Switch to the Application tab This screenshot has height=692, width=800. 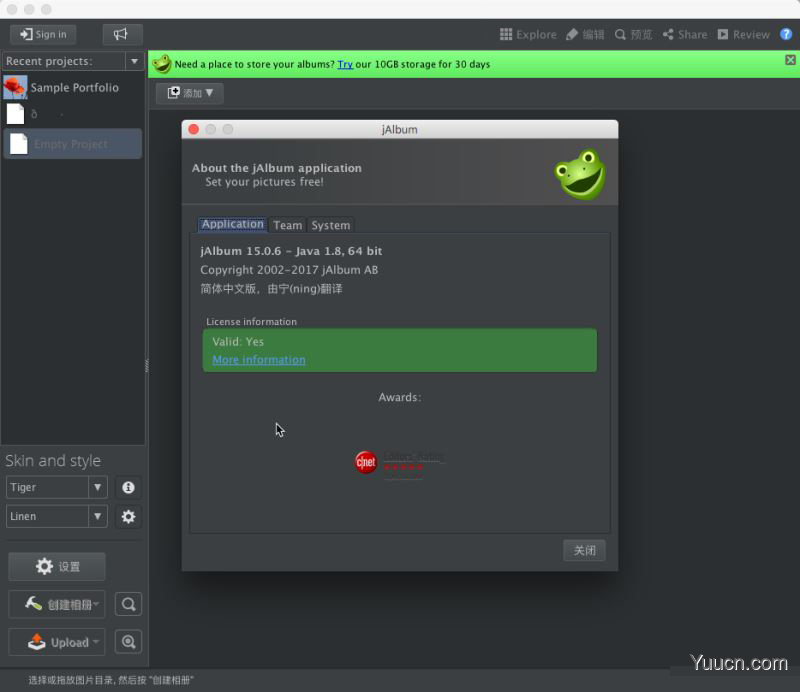(x=233, y=224)
